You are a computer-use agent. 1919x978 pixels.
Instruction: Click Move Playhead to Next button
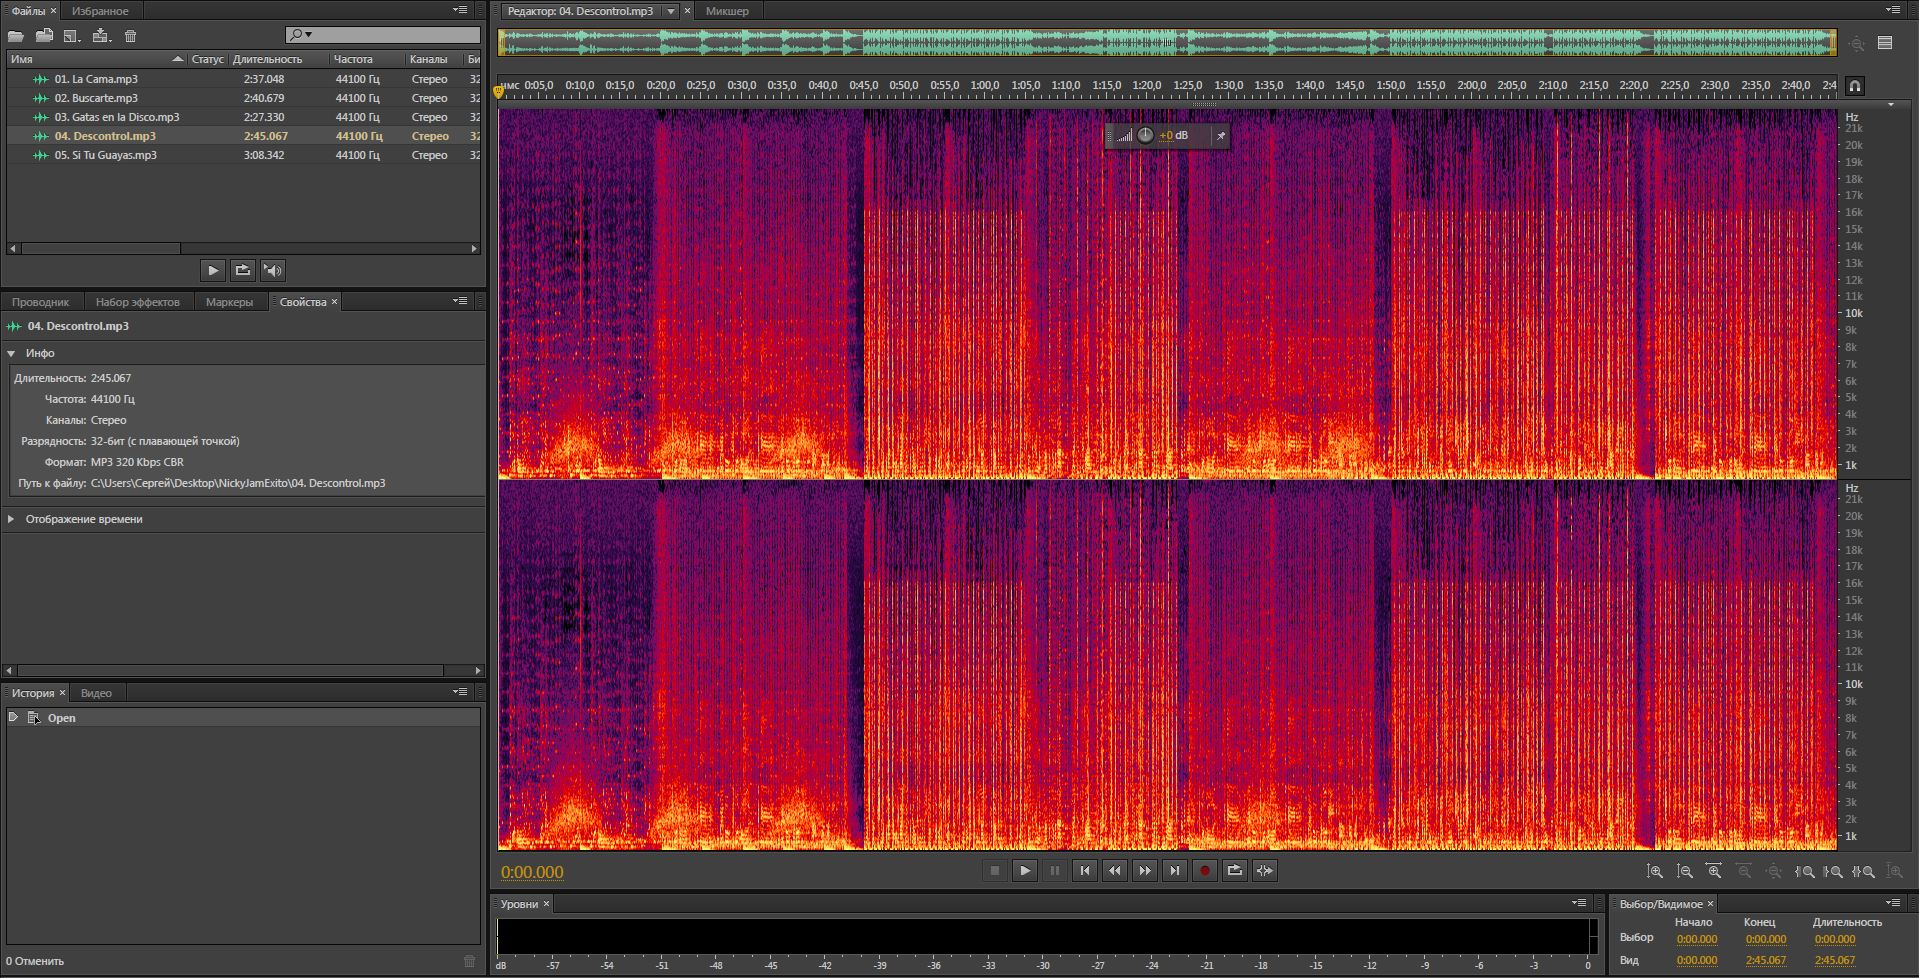(1174, 871)
